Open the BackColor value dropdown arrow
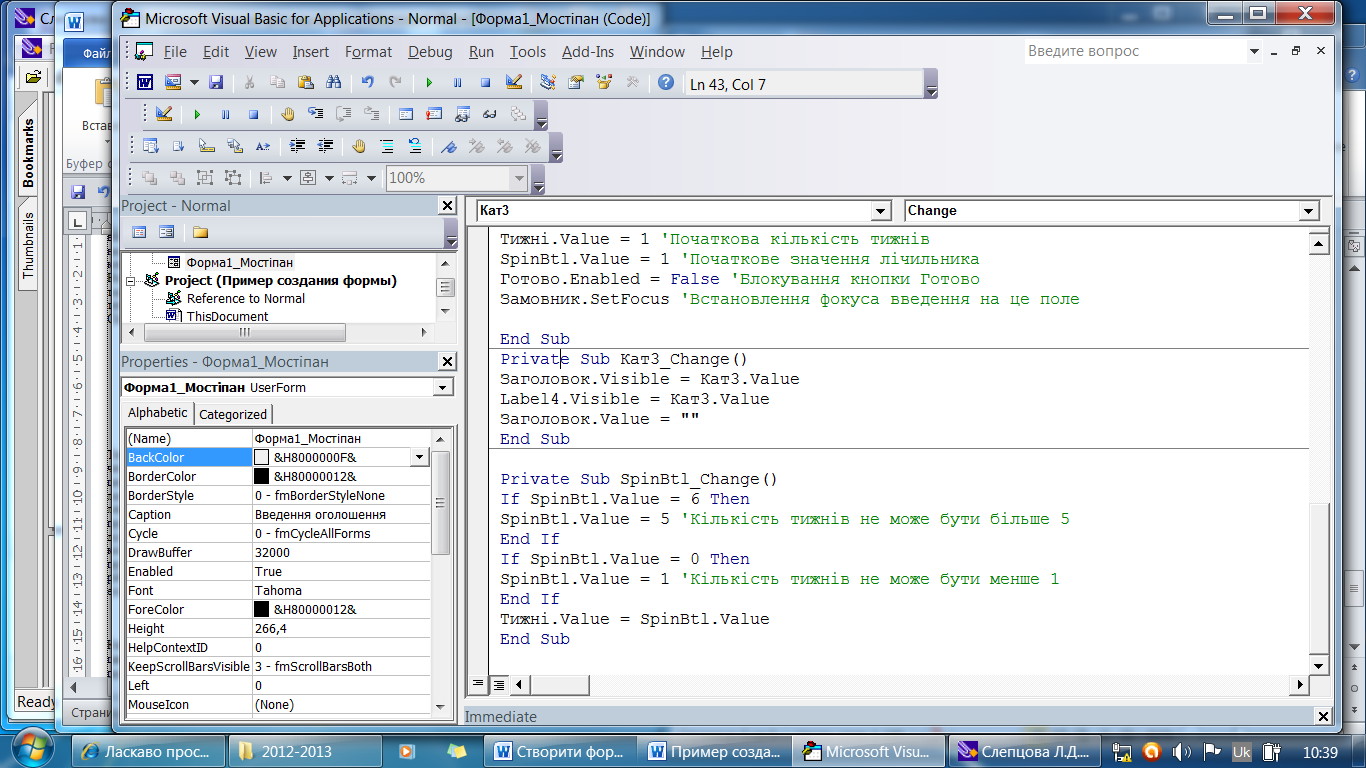This screenshot has height=768, width=1366. (x=419, y=457)
